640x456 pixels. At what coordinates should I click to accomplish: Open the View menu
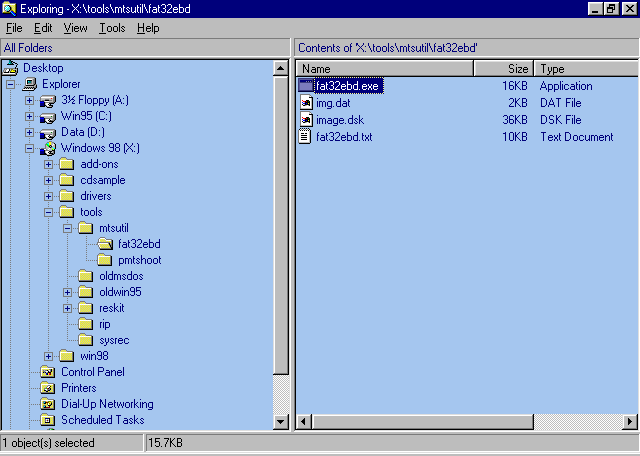[75, 28]
